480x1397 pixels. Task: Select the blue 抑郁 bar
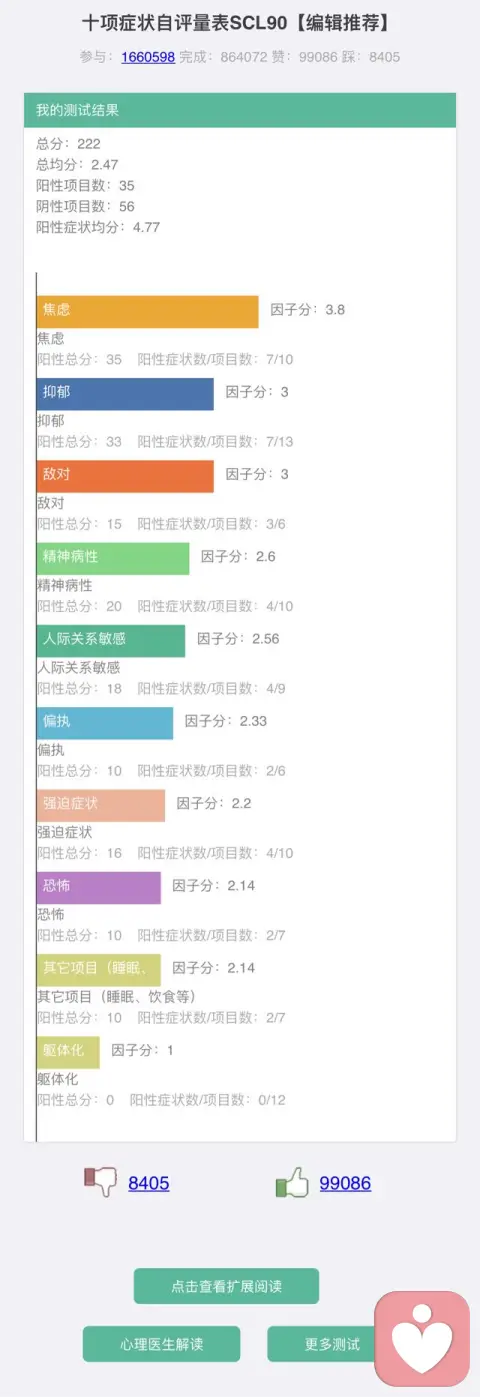click(x=125, y=393)
